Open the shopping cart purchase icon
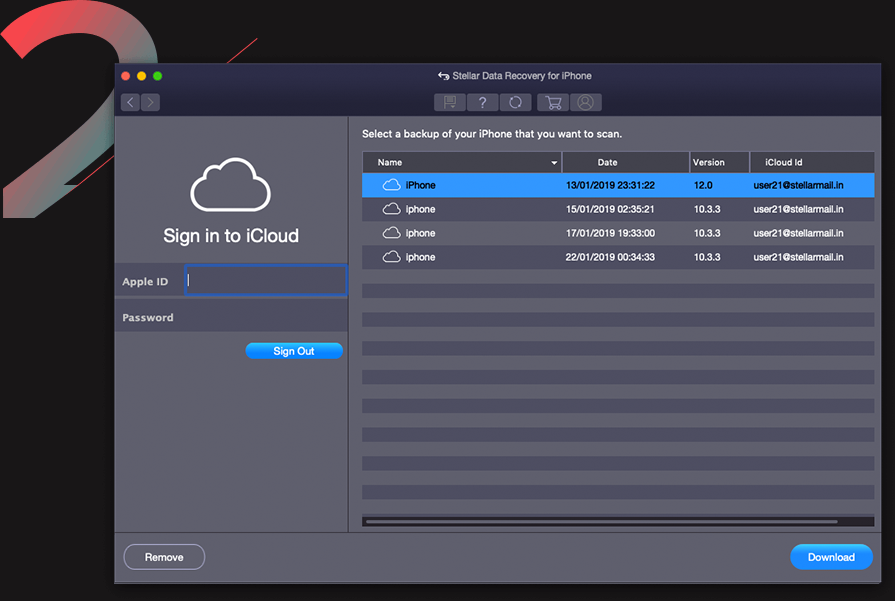Viewport: 895px width, 601px height. click(553, 102)
